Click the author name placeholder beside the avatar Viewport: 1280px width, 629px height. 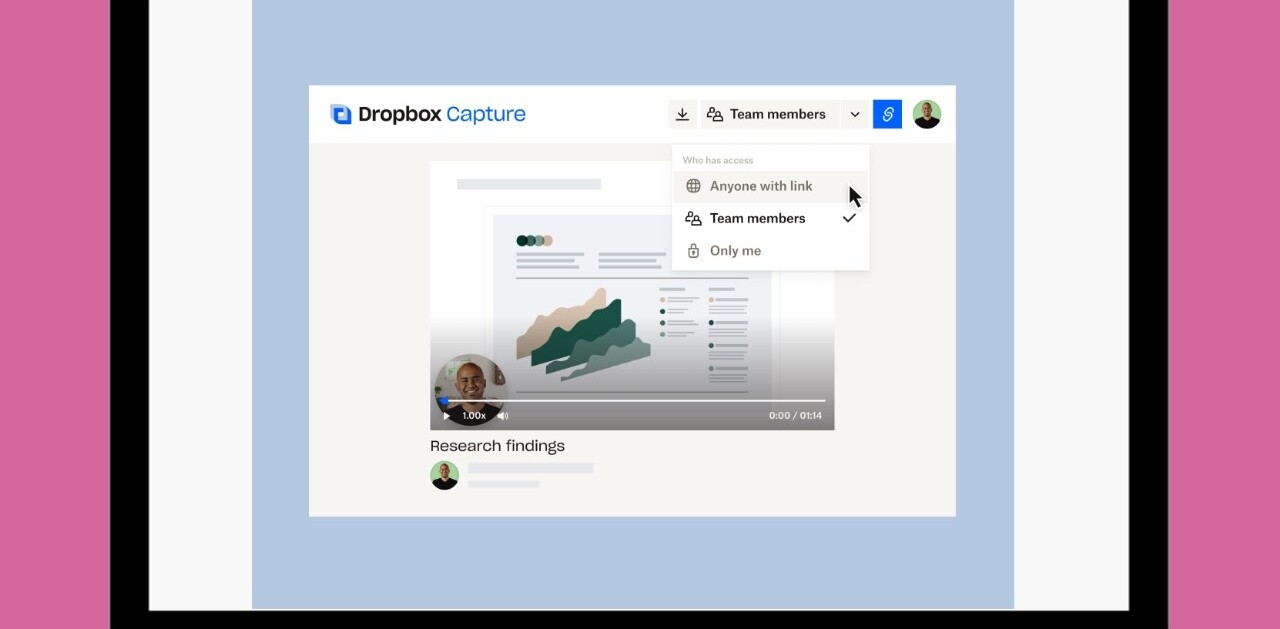pyautogui.click(x=530, y=468)
